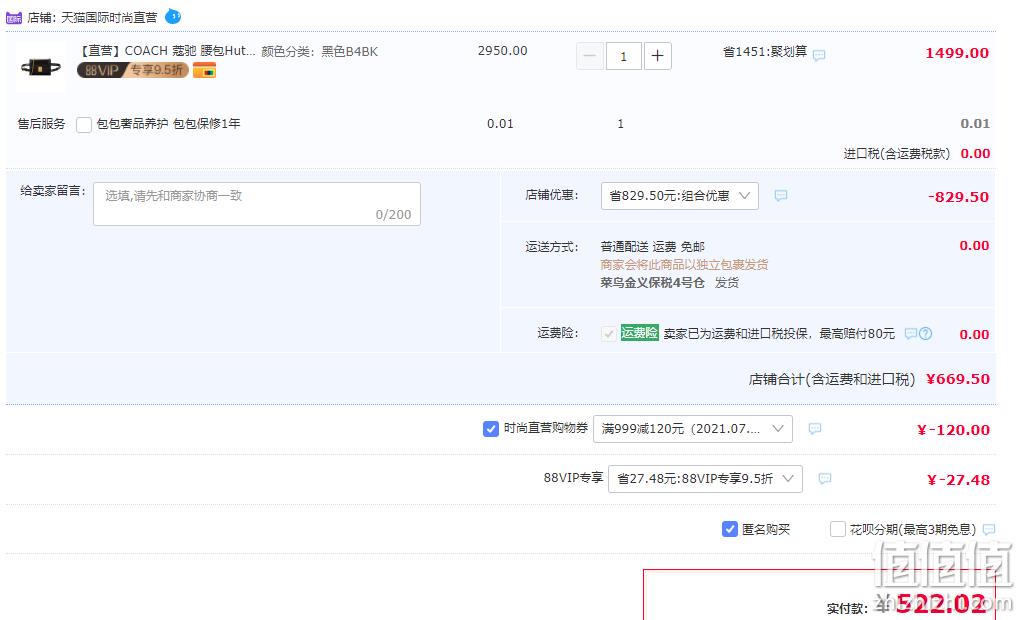
Task: Click the quantity input field showing 1
Action: point(624,56)
